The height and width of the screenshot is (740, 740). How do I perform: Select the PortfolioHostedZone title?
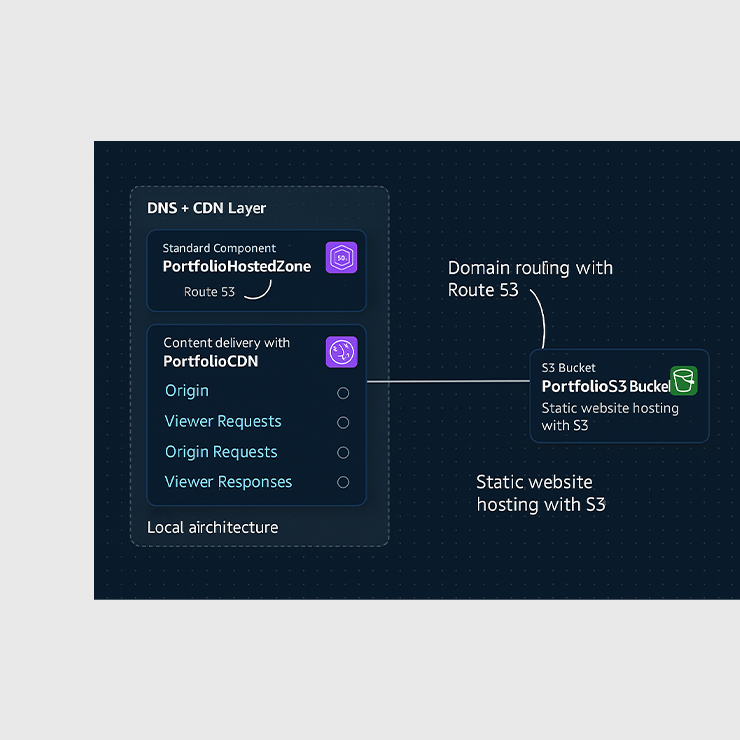point(237,267)
